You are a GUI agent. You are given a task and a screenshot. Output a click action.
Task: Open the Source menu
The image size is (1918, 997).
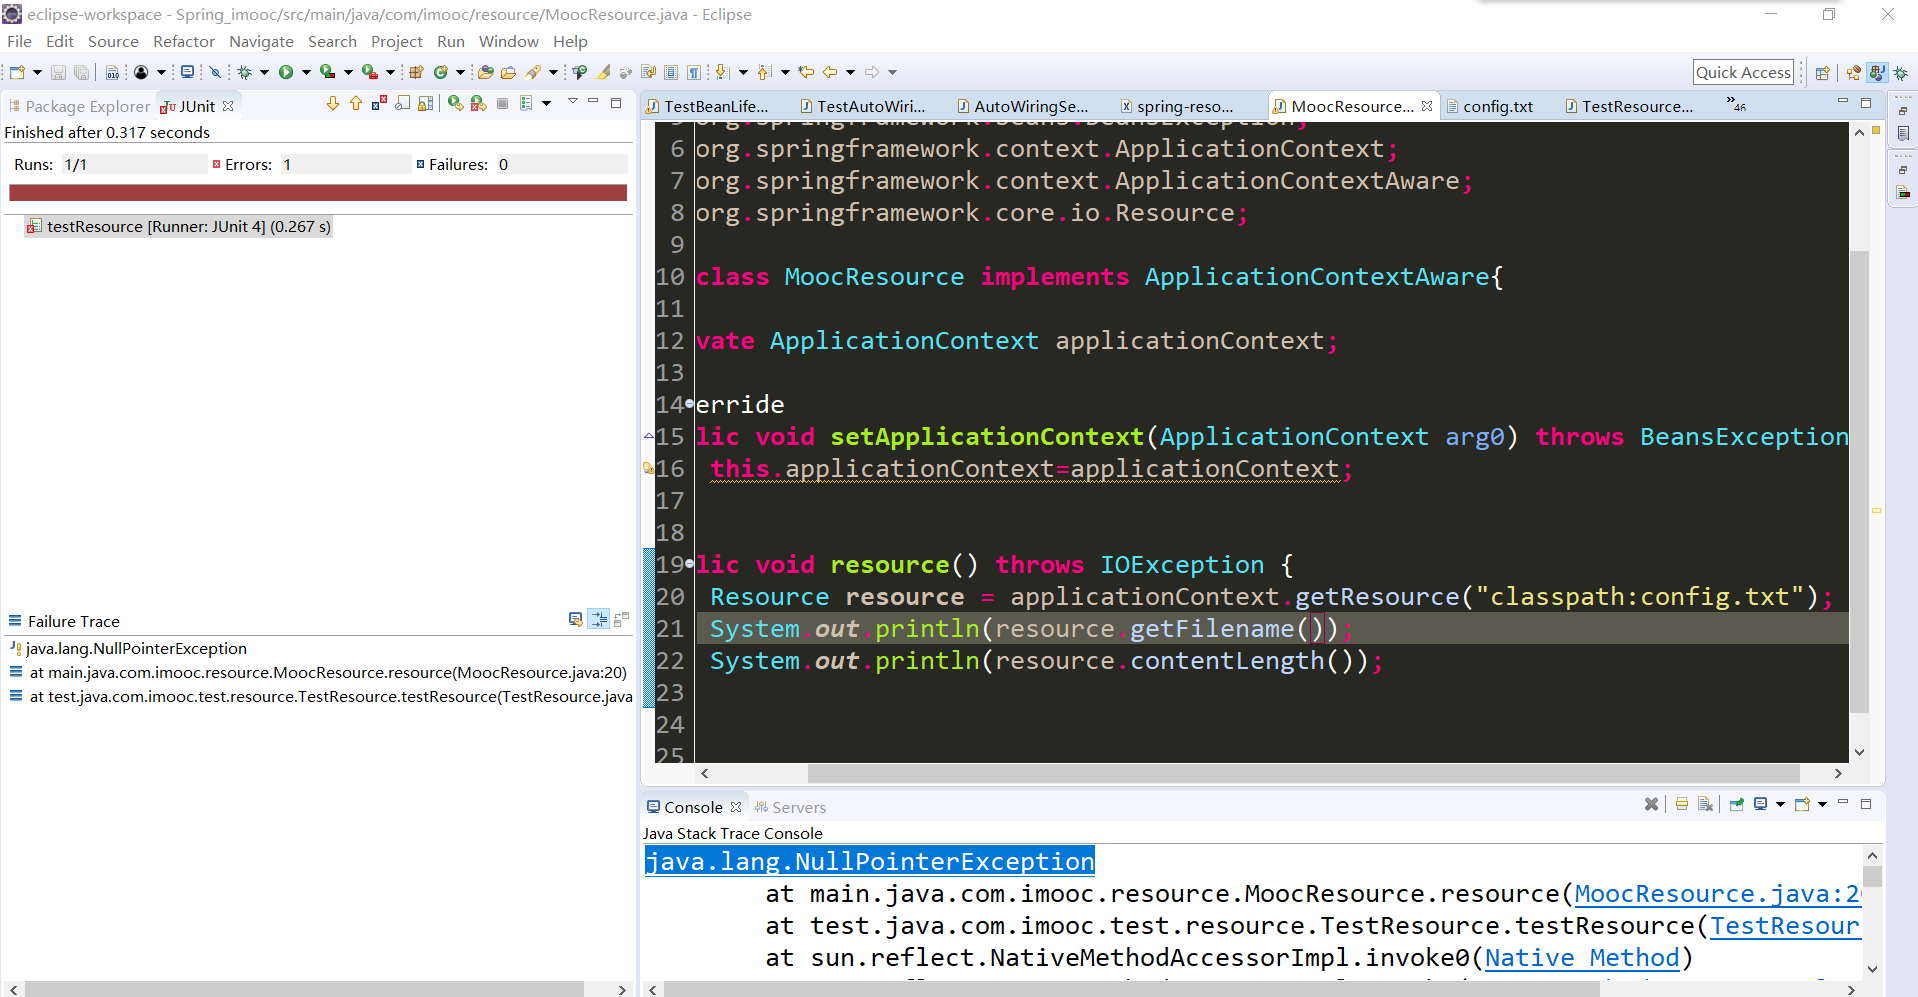(x=113, y=41)
